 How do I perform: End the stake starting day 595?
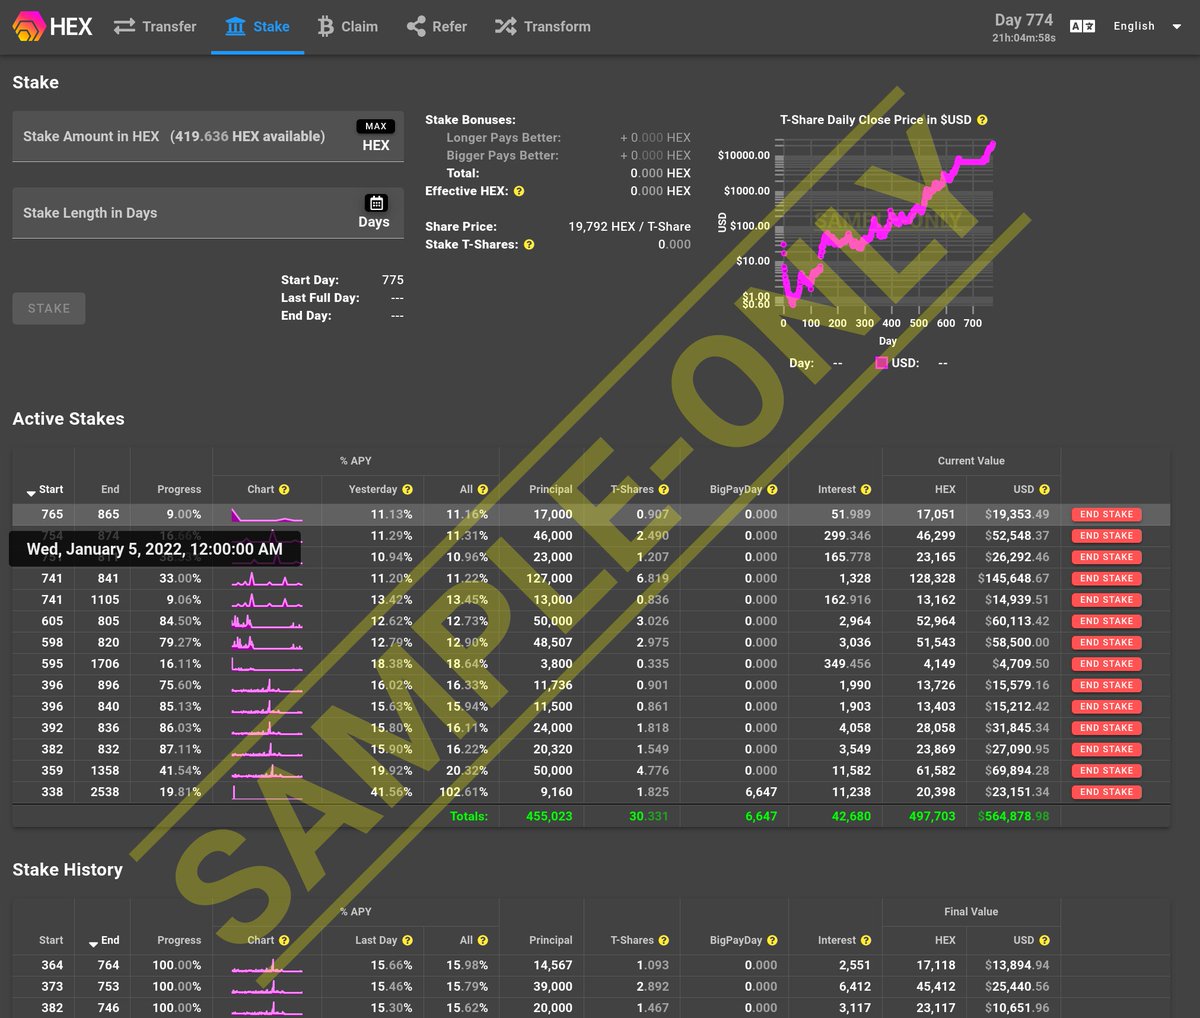click(1106, 664)
